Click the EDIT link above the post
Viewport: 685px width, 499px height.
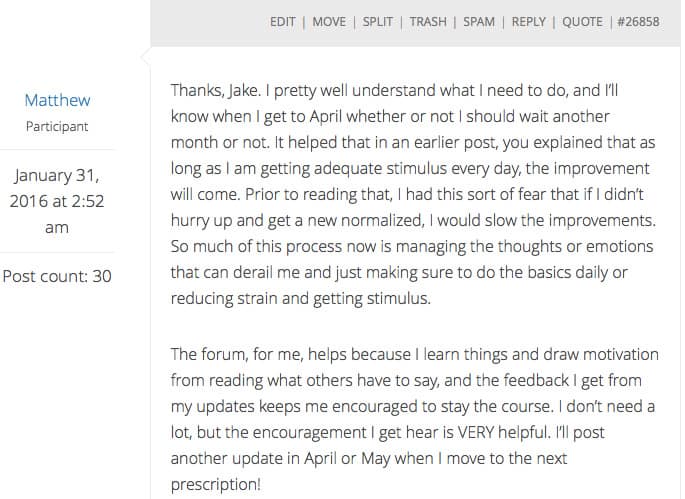tap(282, 22)
